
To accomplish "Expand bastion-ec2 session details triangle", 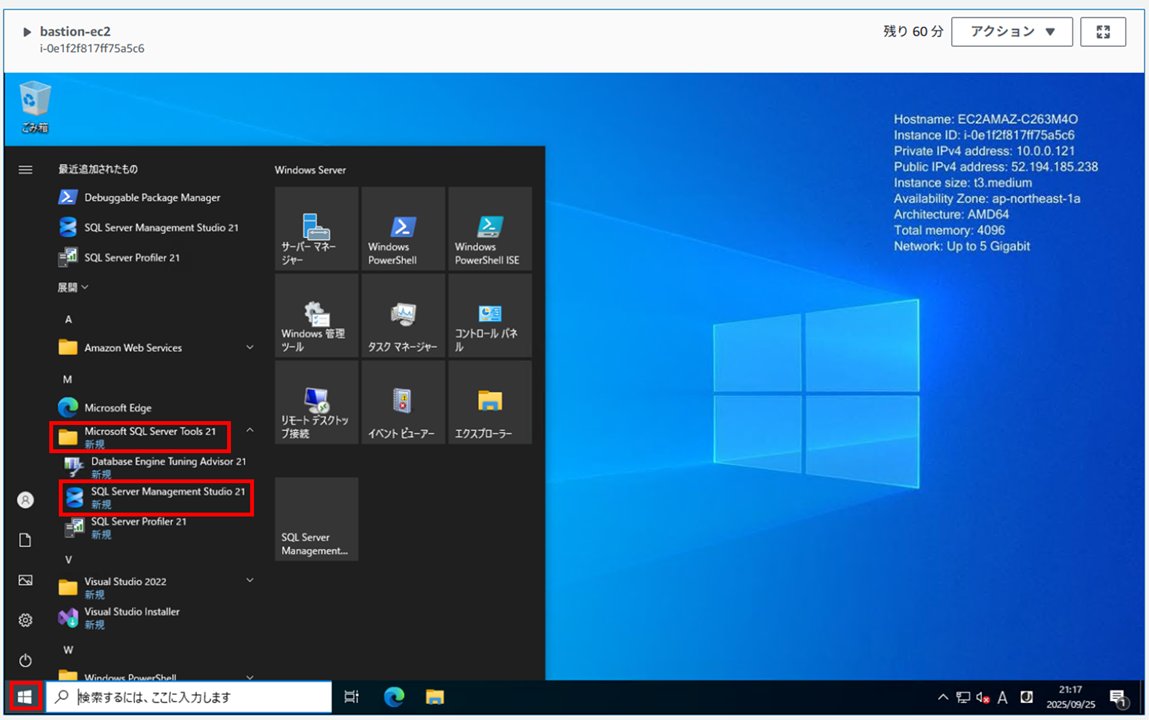I will [x=26, y=32].
